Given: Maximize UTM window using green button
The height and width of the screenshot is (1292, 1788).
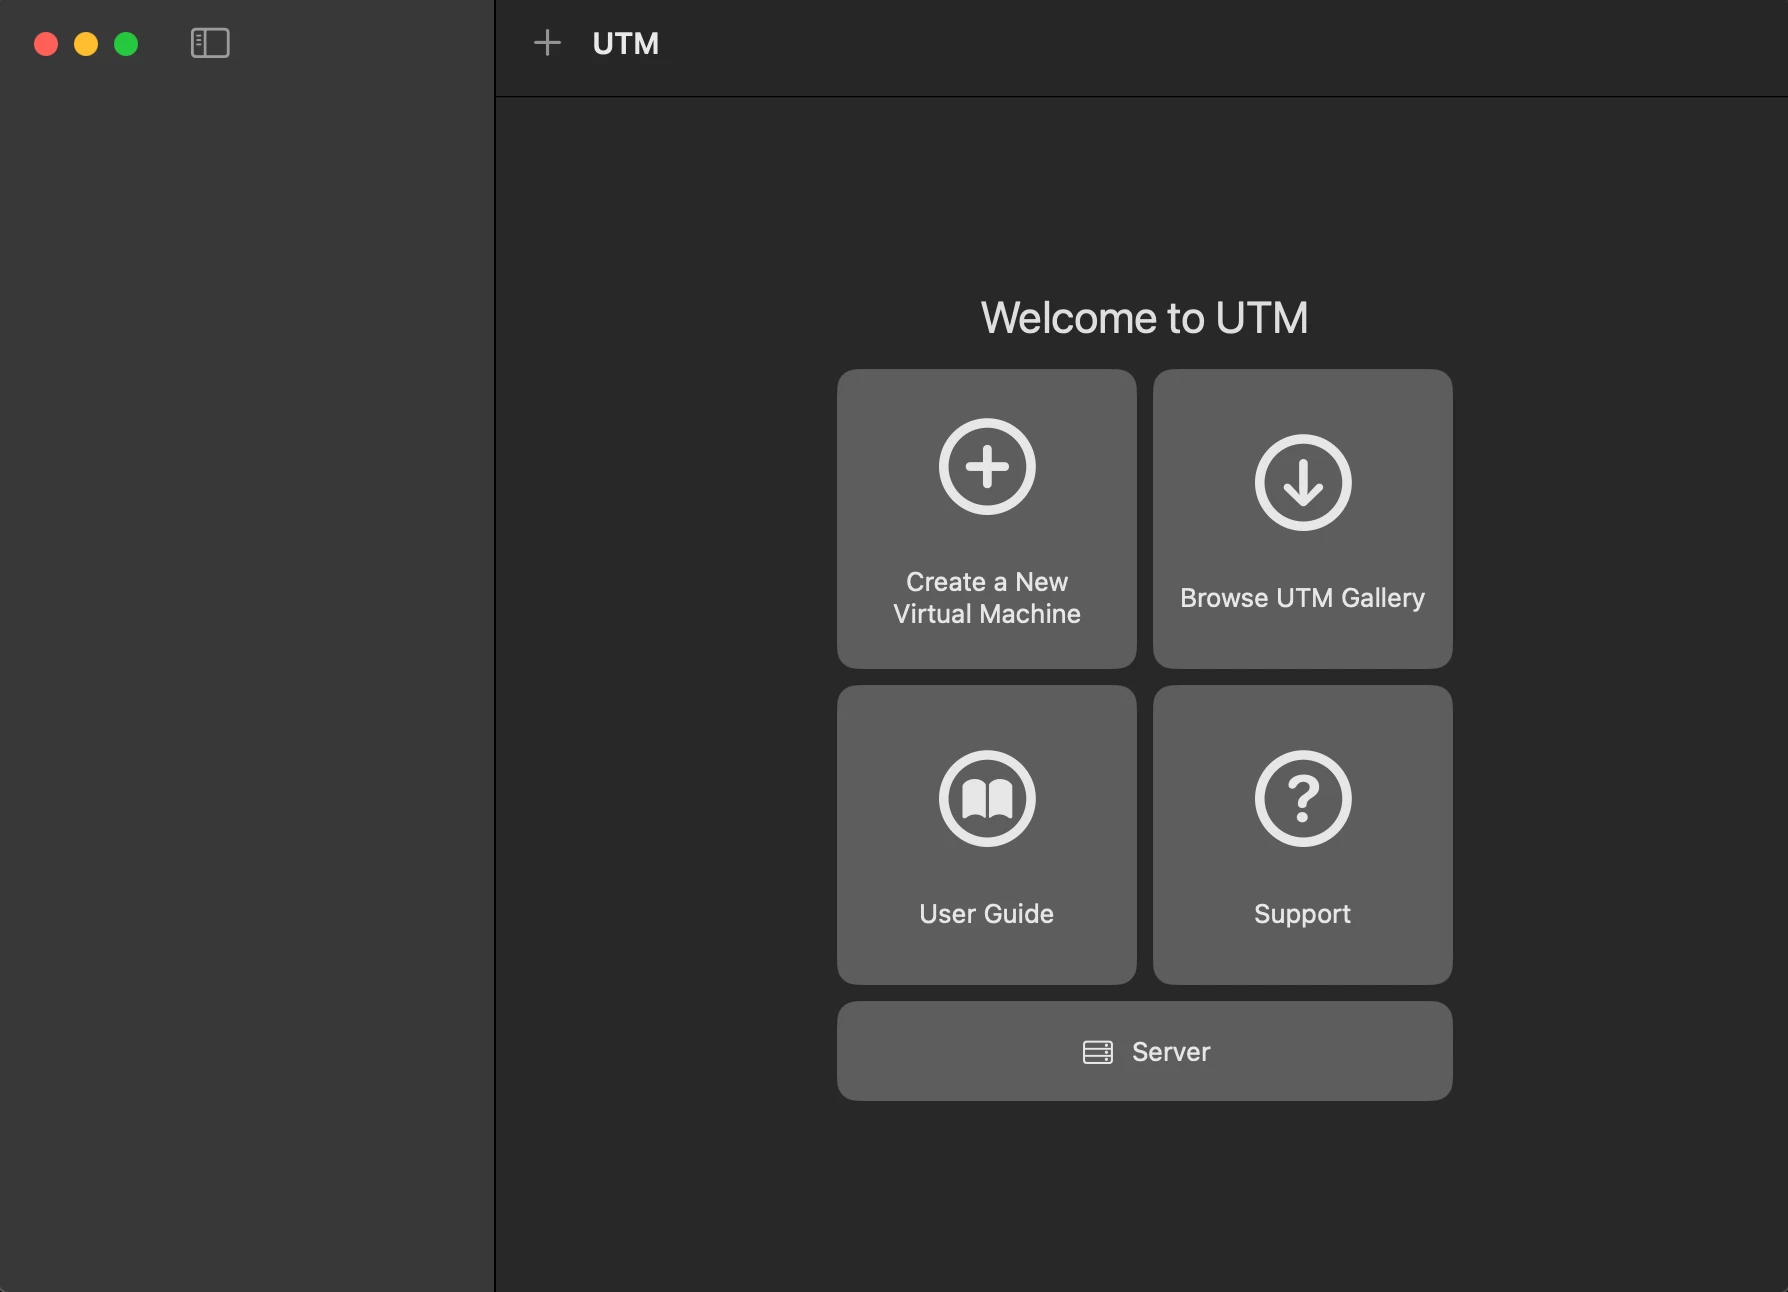Looking at the screenshot, I should (126, 44).
